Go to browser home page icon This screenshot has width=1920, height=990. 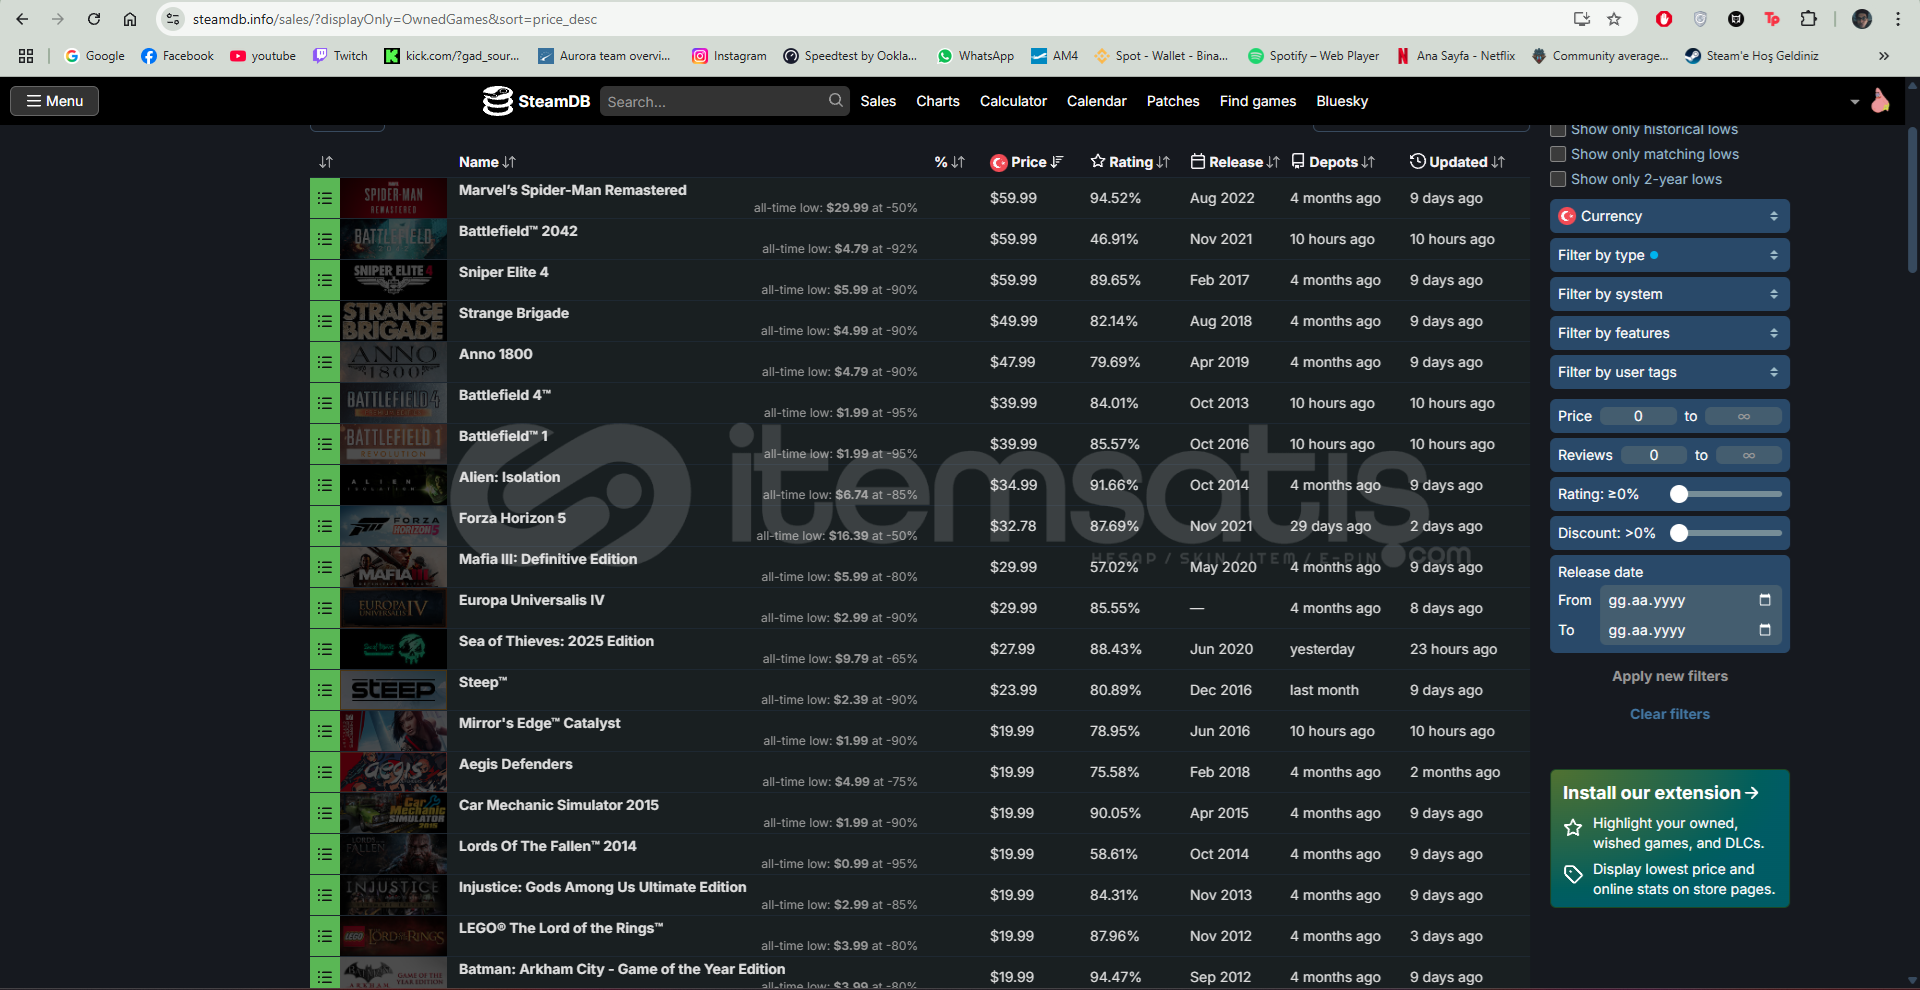pos(130,19)
